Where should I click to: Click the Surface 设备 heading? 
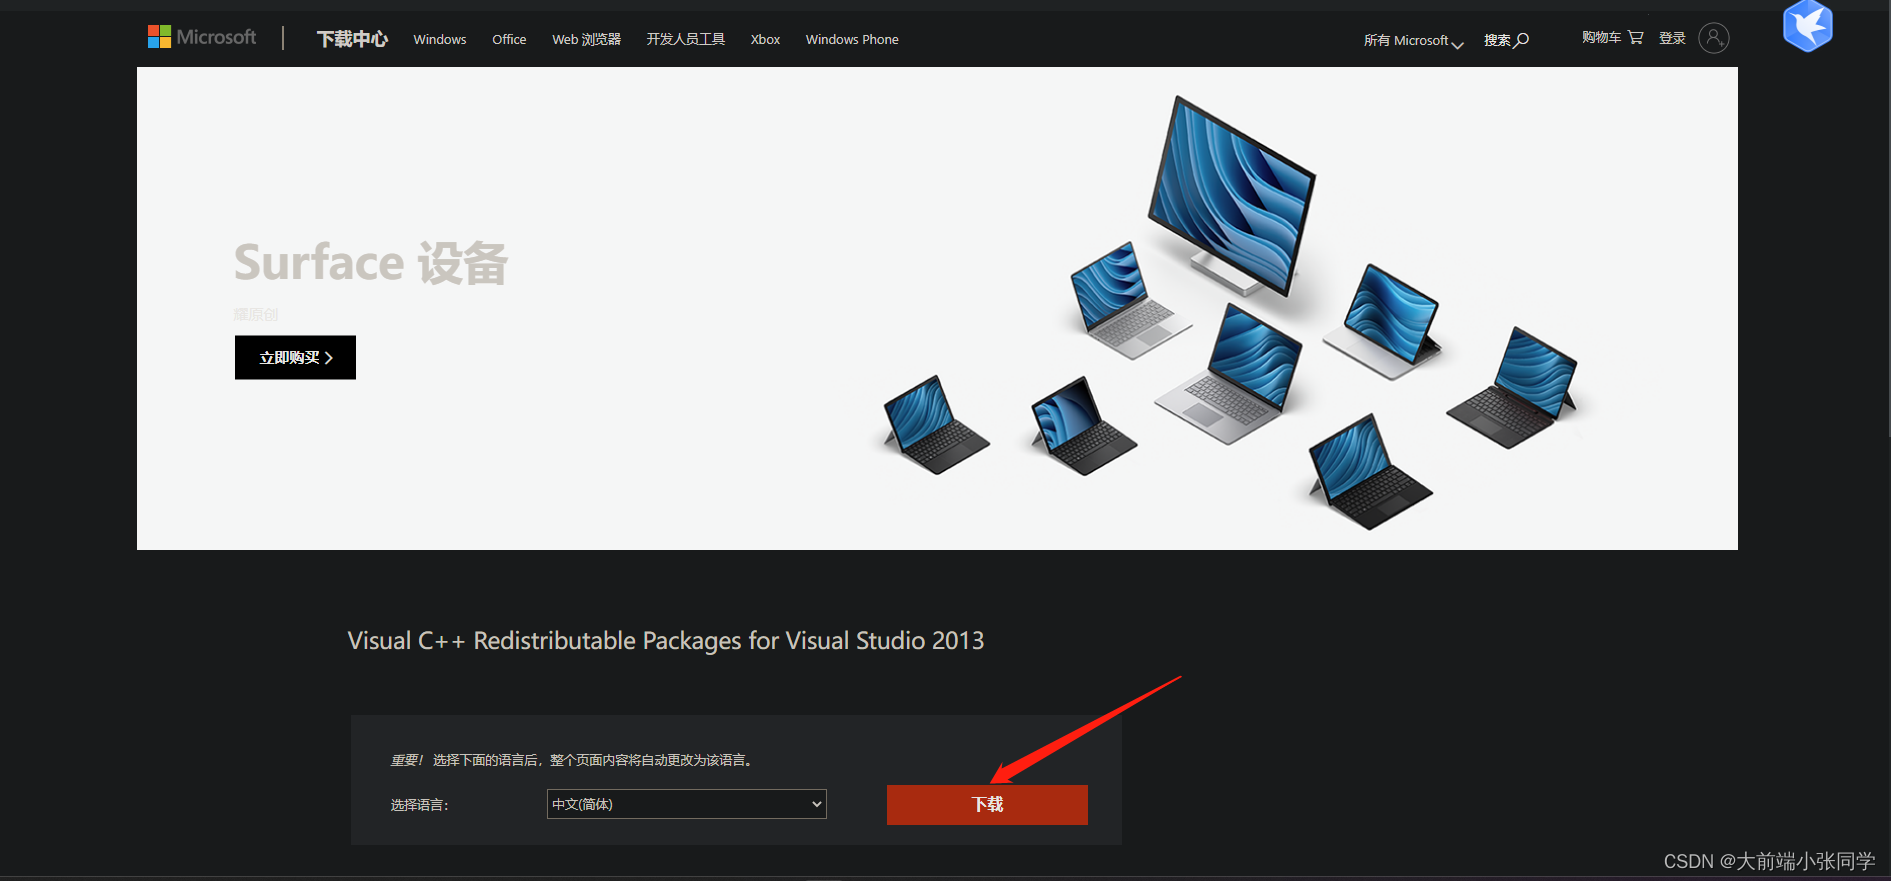point(371,263)
